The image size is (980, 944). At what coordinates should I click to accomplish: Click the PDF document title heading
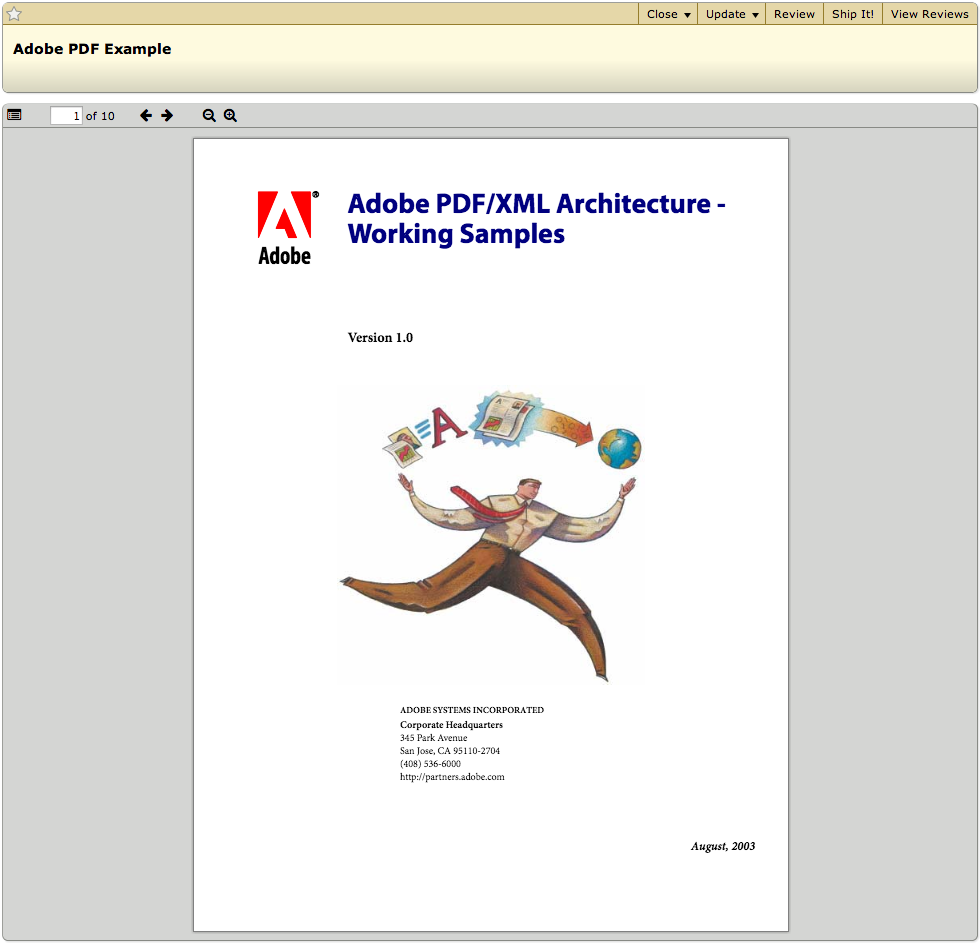point(536,218)
